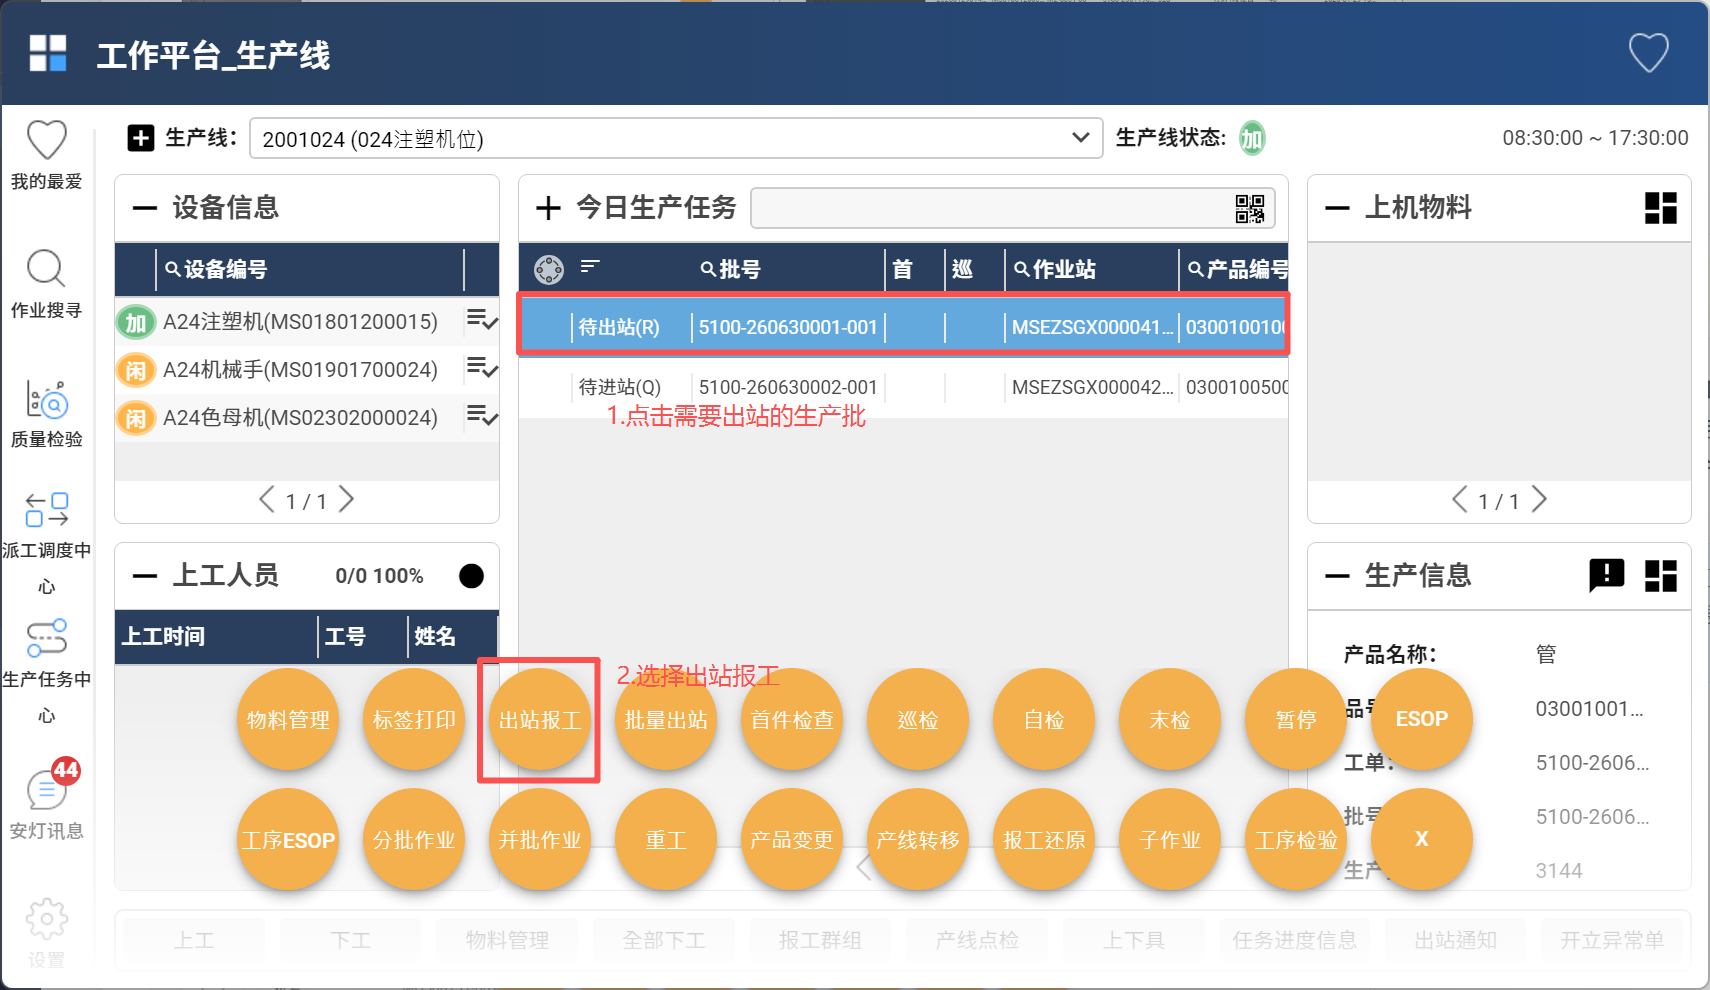Viewport: 1710px width, 990px height.
Task: Collapse the 上工人员 panel
Action: (145, 576)
